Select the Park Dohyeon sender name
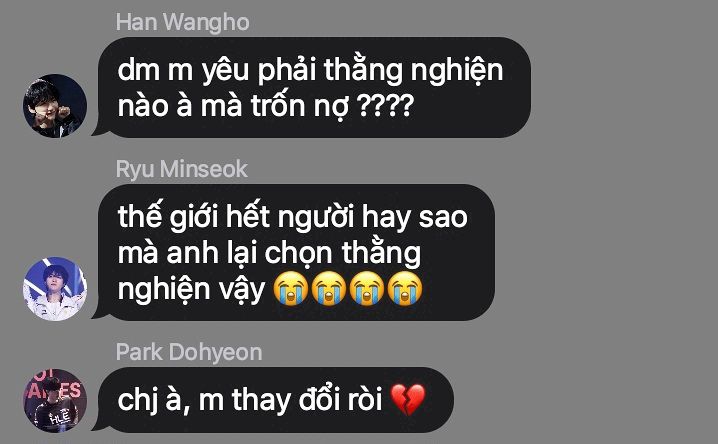 coord(189,352)
